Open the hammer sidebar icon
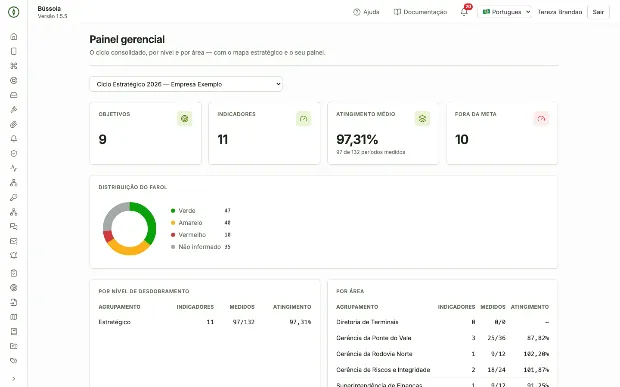The width and height of the screenshot is (620, 387). [13, 109]
